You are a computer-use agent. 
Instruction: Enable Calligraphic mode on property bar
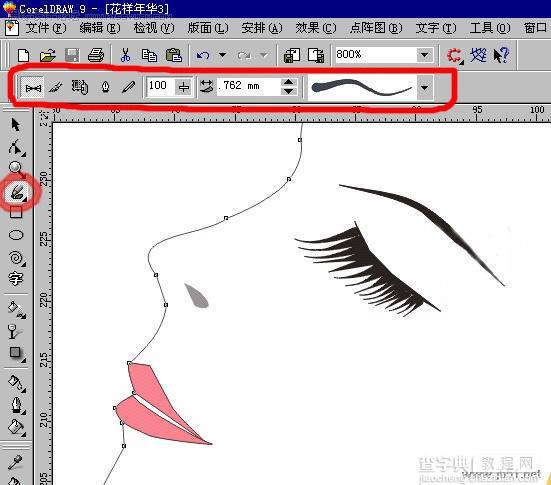coord(105,87)
